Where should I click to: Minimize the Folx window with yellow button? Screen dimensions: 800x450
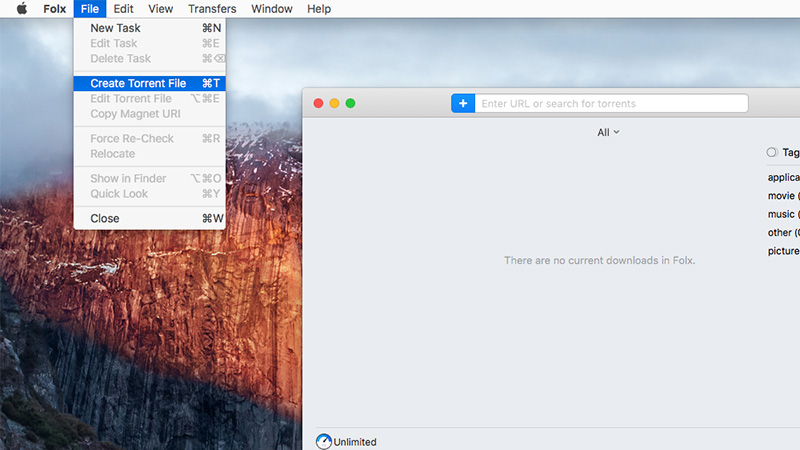pyautogui.click(x=334, y=103)
